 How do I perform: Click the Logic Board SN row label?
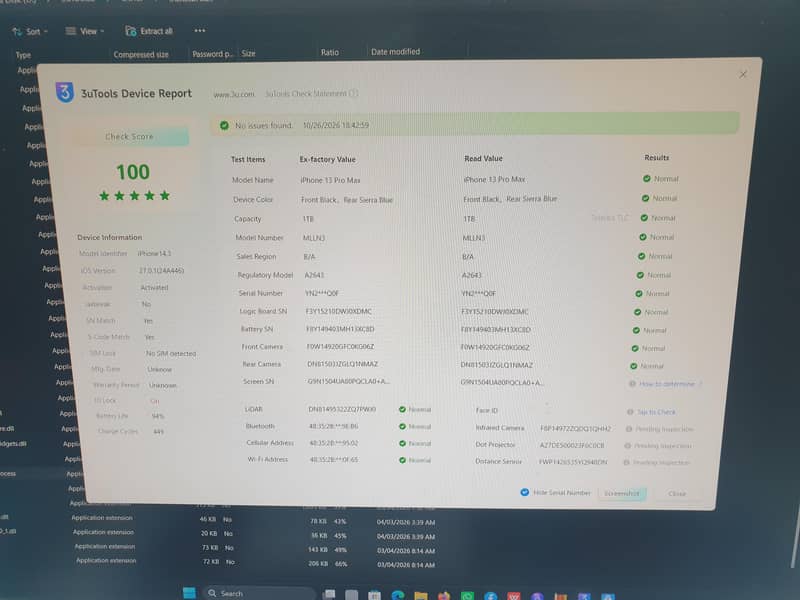(263, 311)
